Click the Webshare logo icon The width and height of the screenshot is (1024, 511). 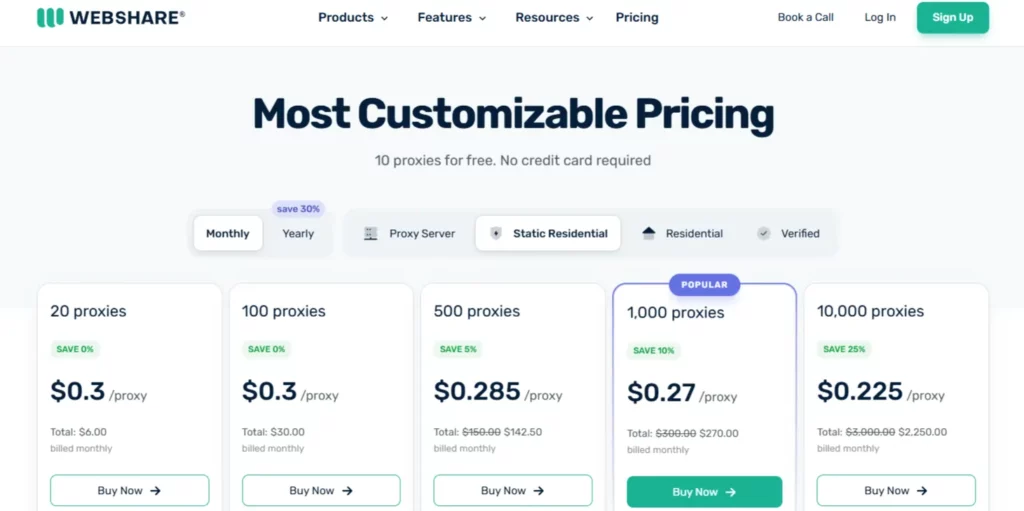coord(50,17)
